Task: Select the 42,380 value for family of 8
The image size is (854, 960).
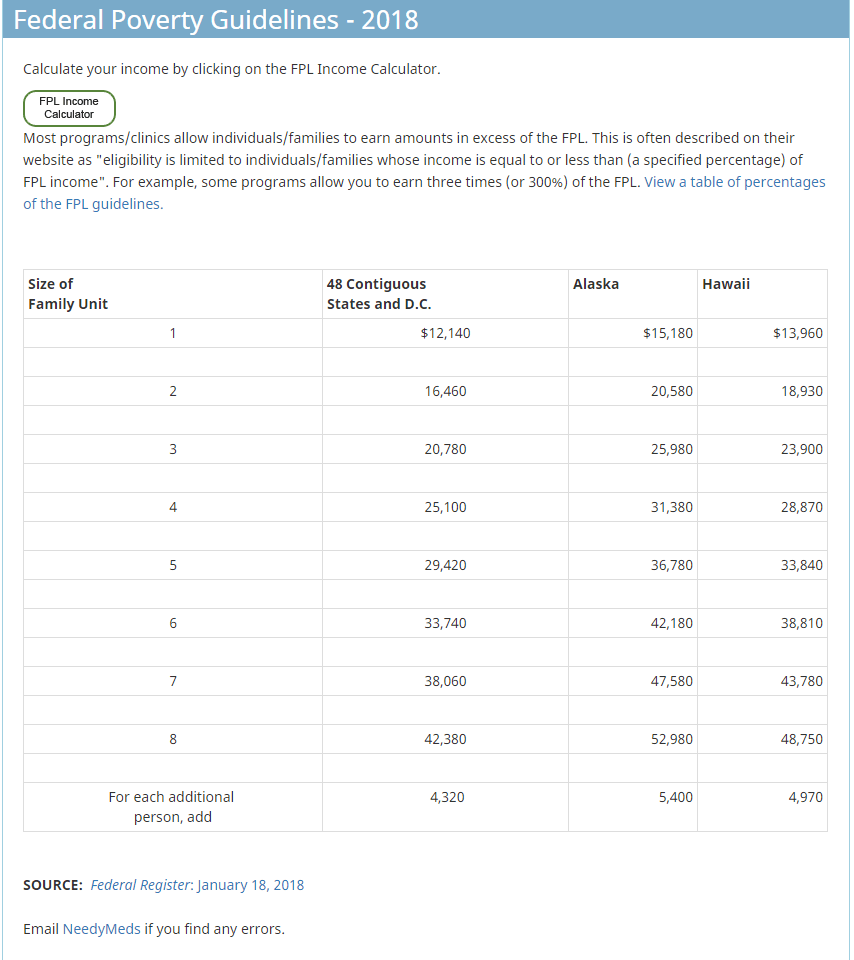Action: (445, 739)
